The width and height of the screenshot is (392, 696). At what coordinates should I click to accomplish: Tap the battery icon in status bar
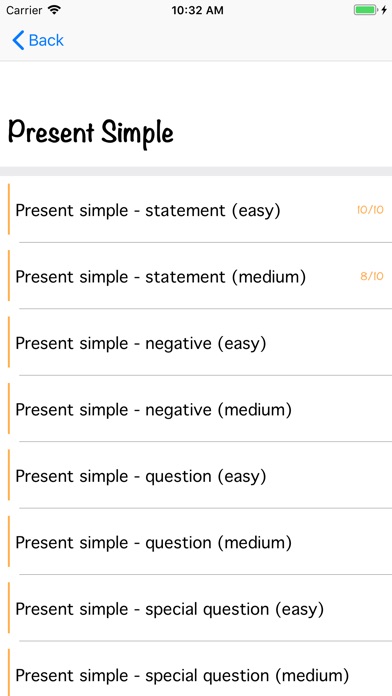(365, 10)
